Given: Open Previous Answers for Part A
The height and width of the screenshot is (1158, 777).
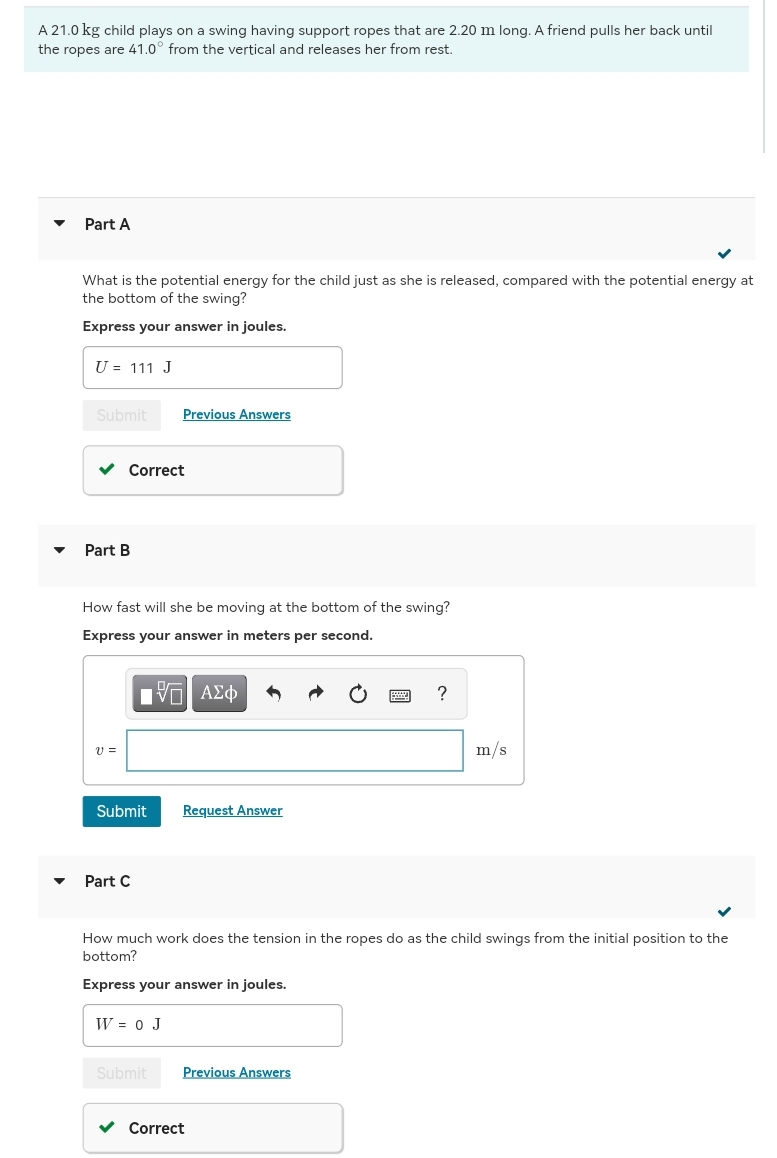Looking at the screenshot, I should point(236,414).
